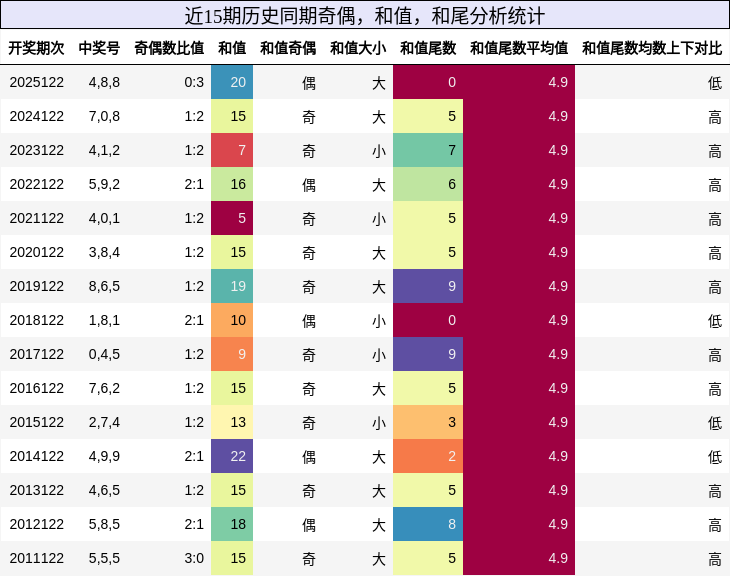Click the 和值尾数 column header
Screen dimensions: 730x576
428,48
